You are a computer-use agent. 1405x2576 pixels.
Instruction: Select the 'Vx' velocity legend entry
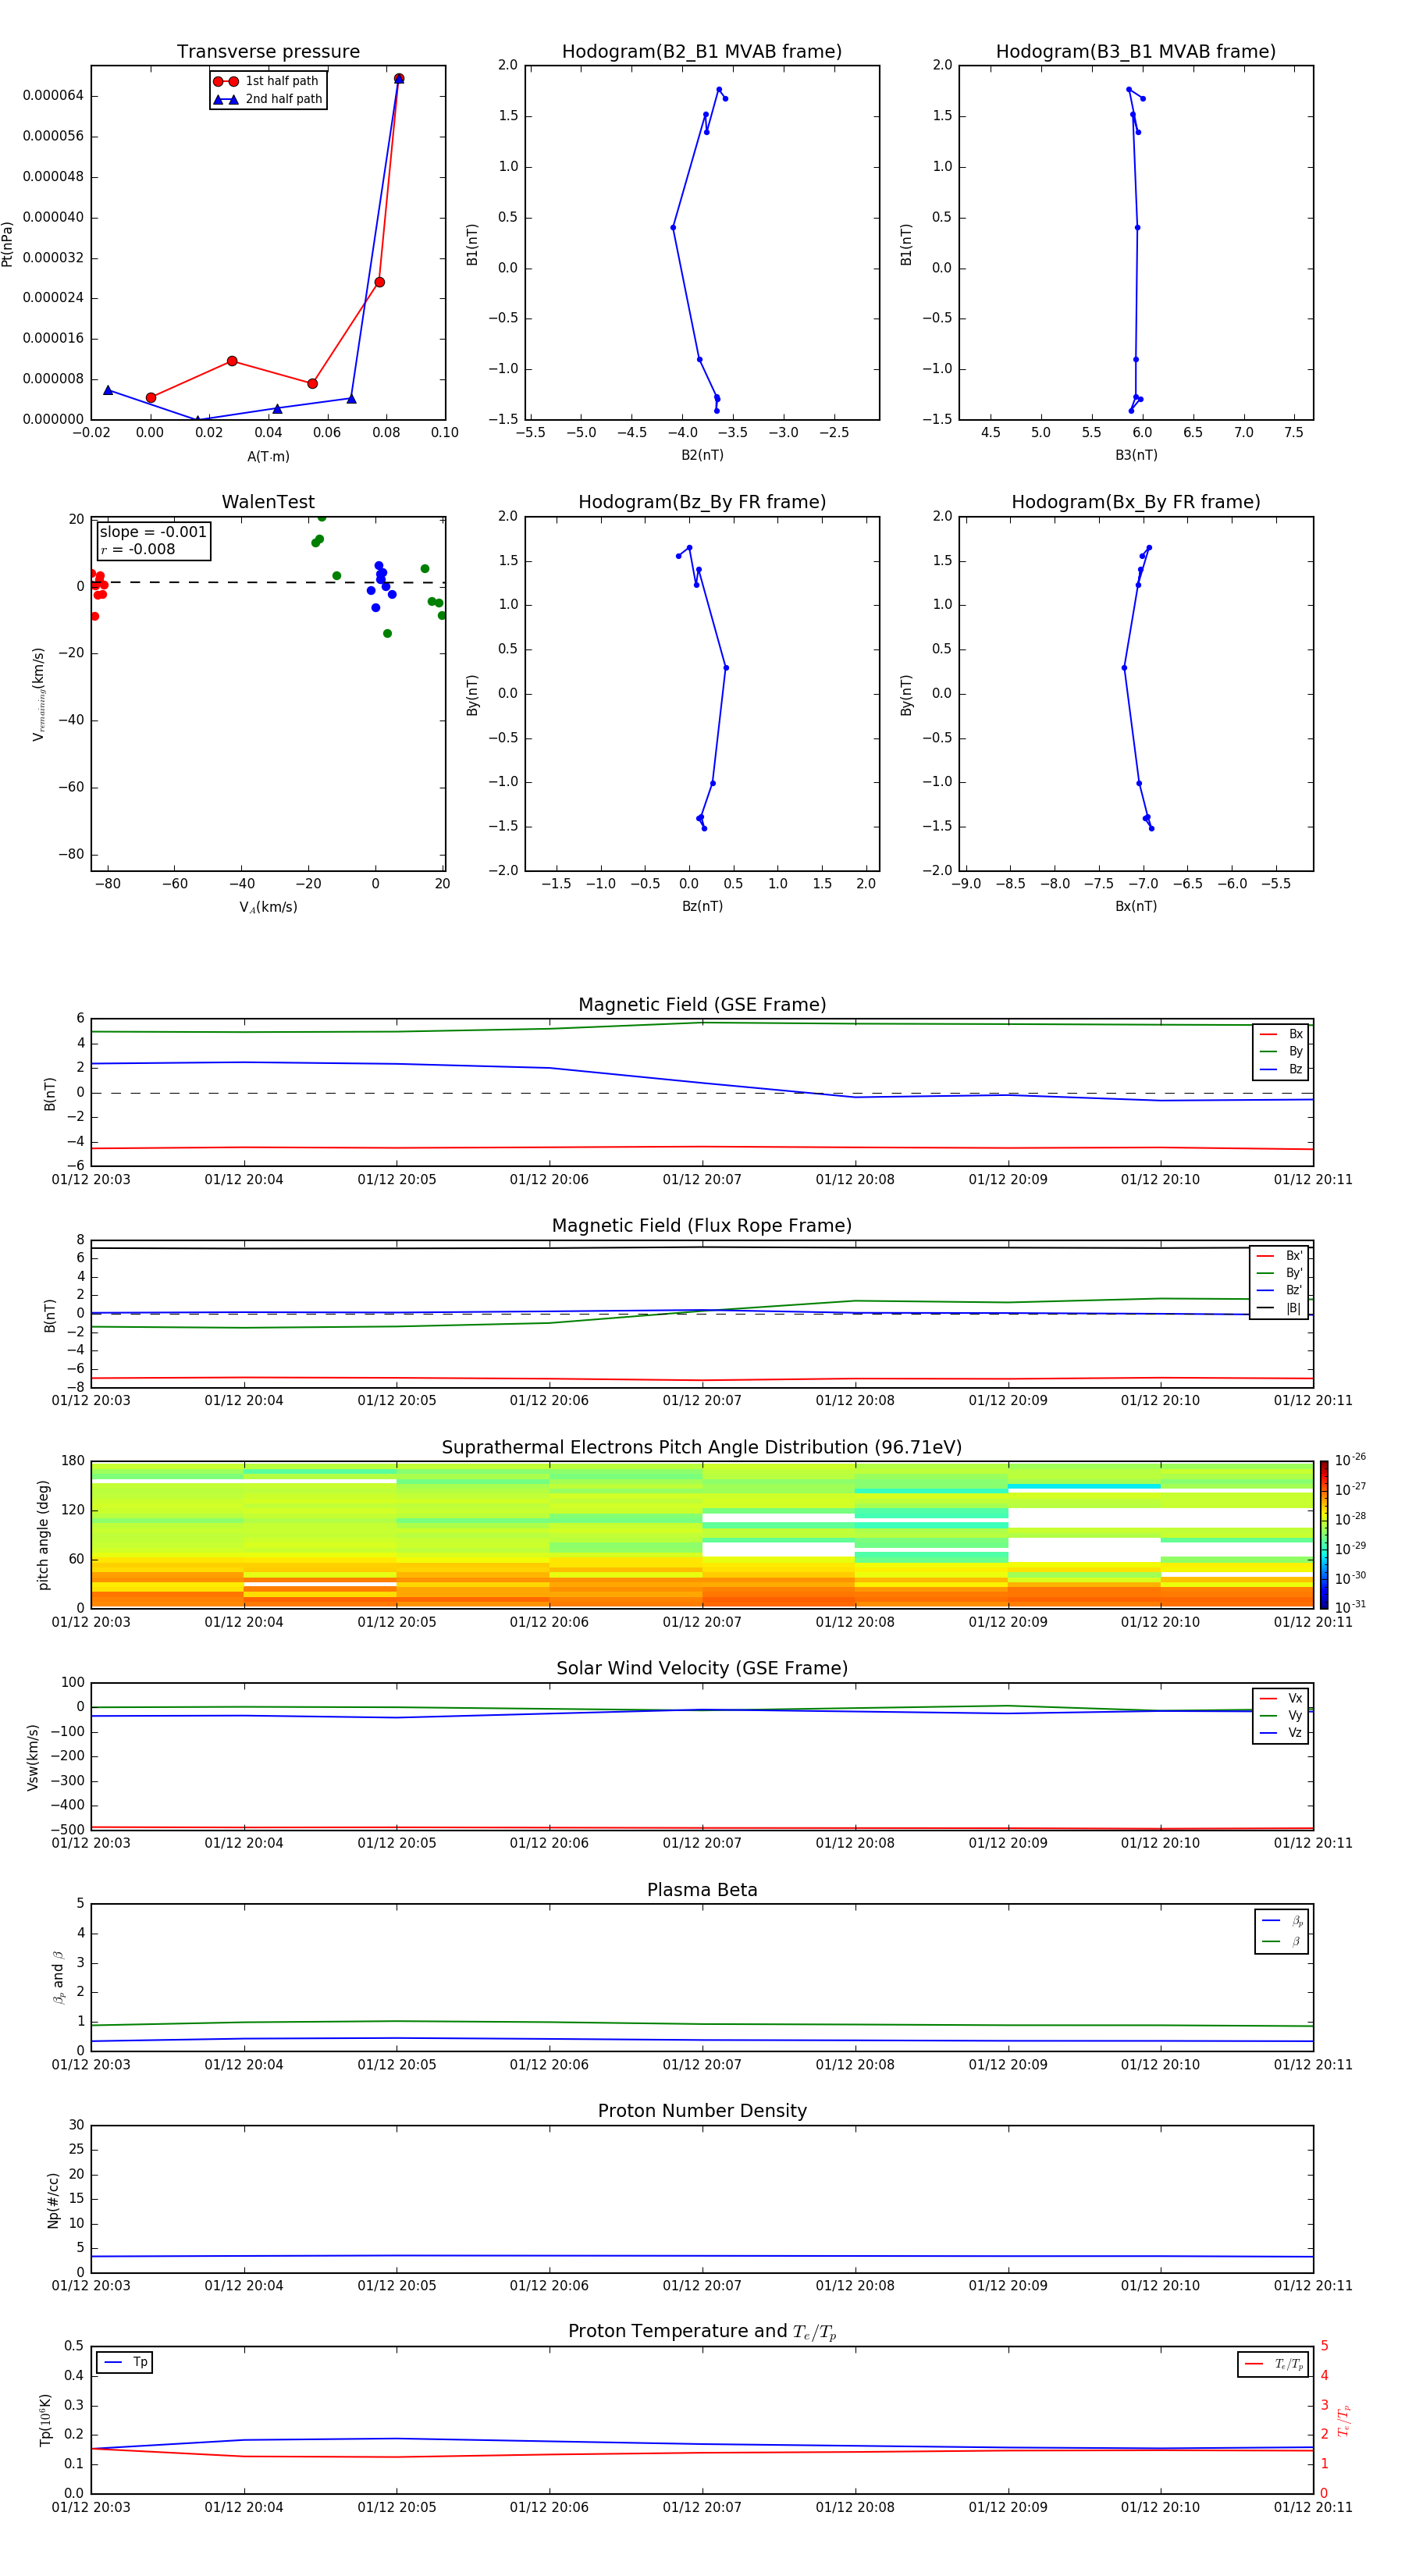pos(1282,1699)
